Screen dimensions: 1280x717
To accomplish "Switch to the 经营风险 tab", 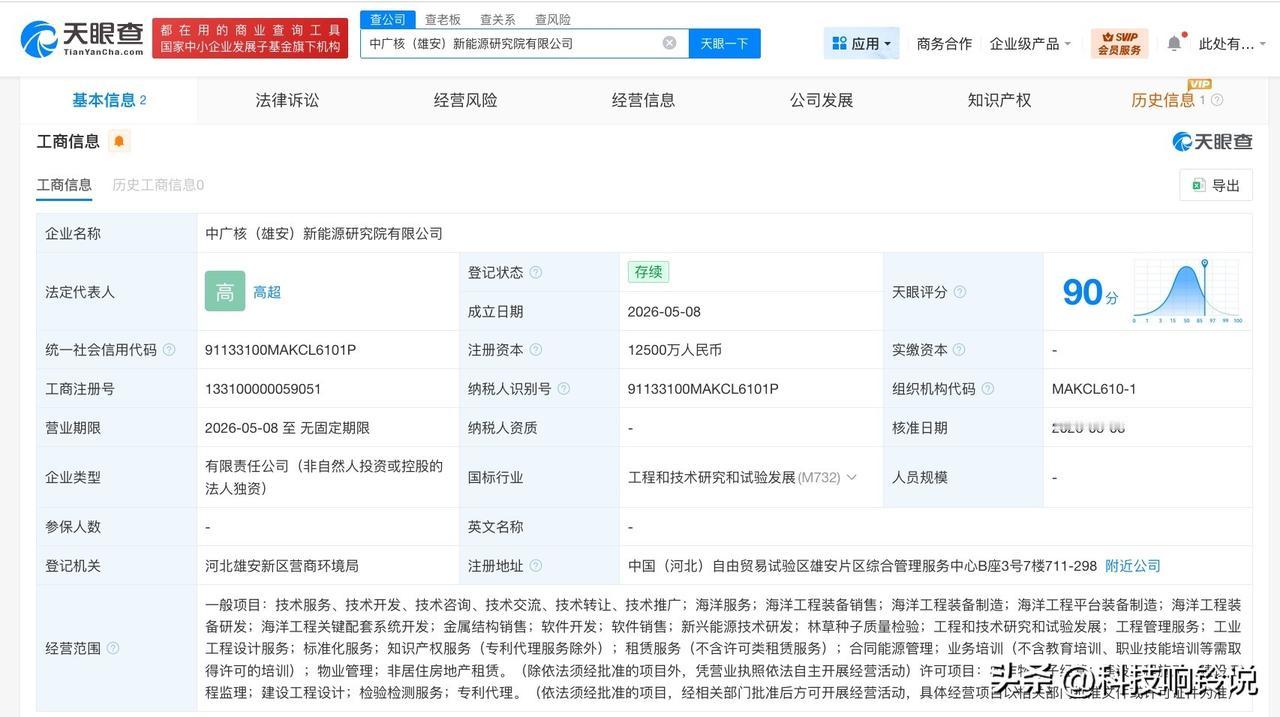I will [x=465, y=100].
